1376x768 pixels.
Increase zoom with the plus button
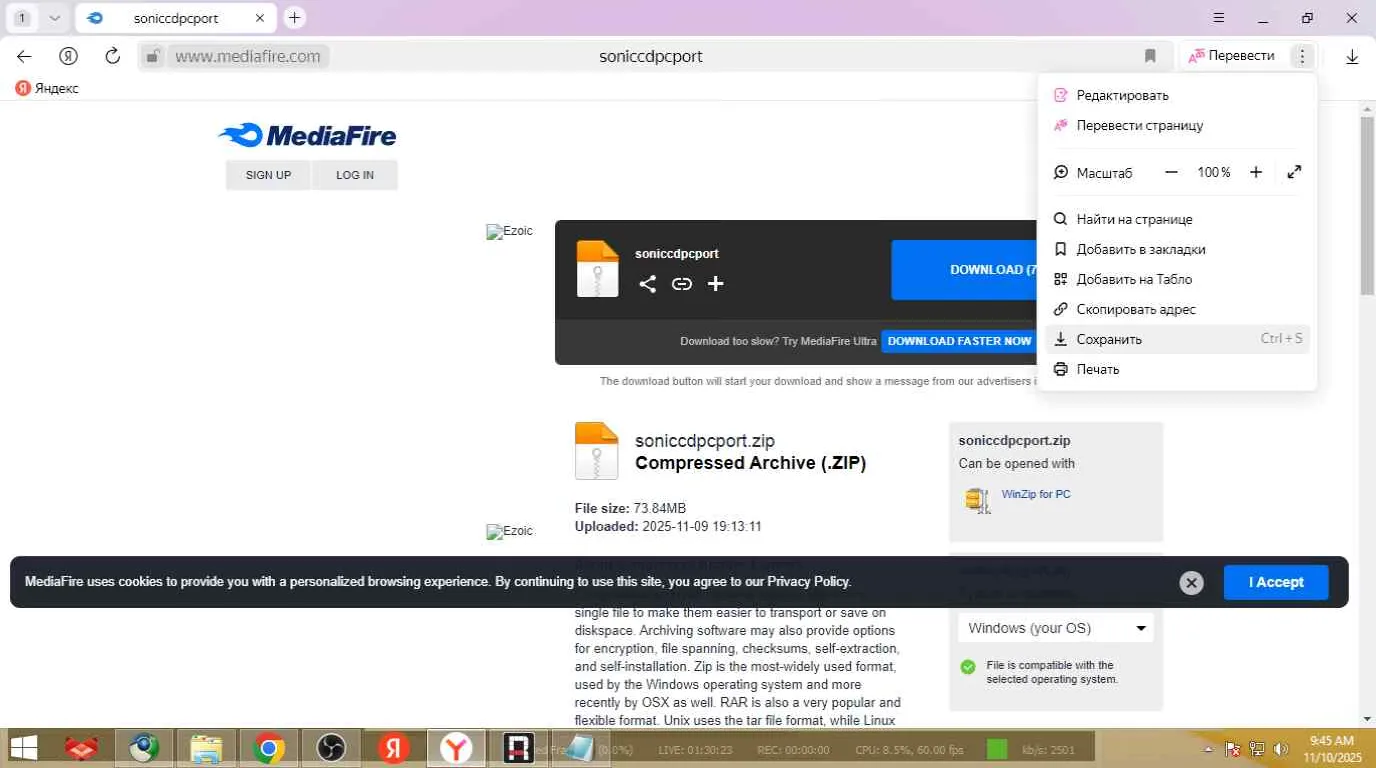(1256, 172)
